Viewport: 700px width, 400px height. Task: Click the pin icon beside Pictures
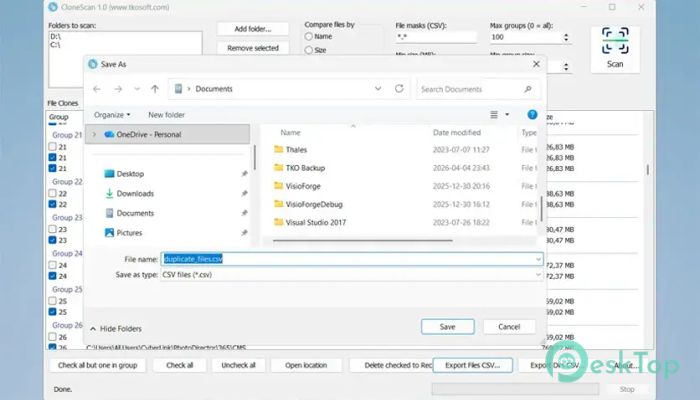pos(244,233)
